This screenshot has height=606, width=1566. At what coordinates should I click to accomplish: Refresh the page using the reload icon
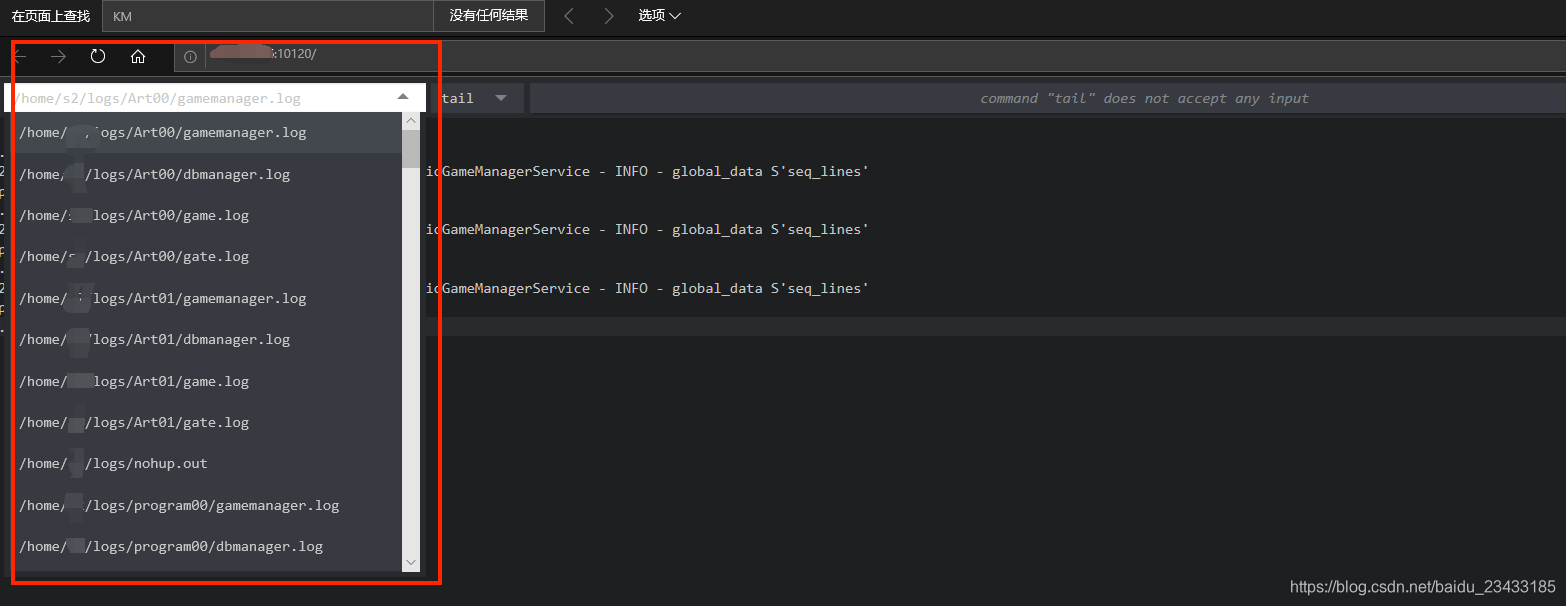coord(97,56)
